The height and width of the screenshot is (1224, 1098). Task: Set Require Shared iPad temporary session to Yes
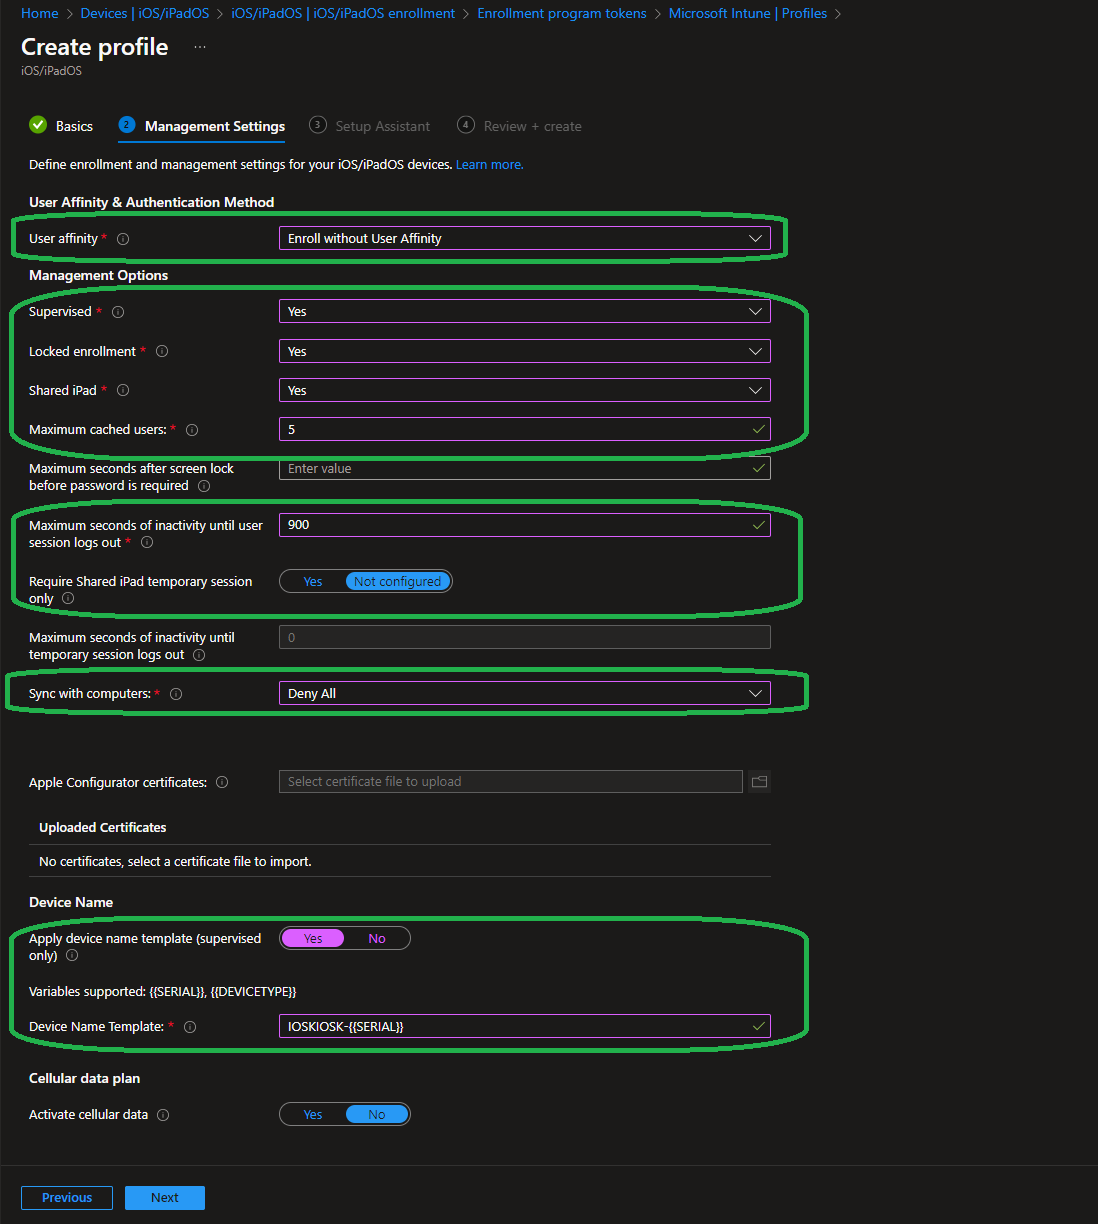pos(313,582)
